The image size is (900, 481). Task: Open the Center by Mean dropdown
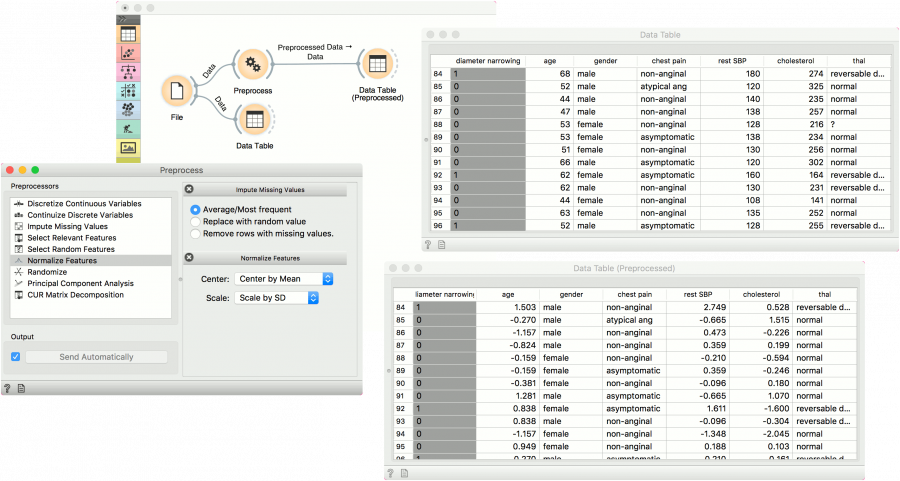(284, 278)
